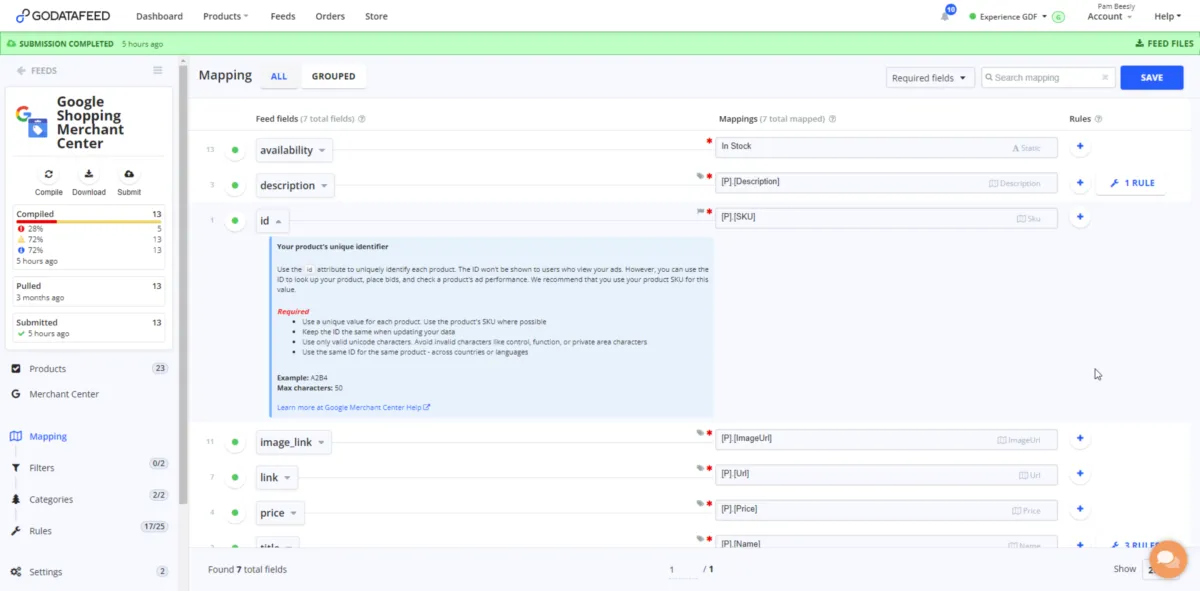Toggle the availability field status dot

(235, 150)
